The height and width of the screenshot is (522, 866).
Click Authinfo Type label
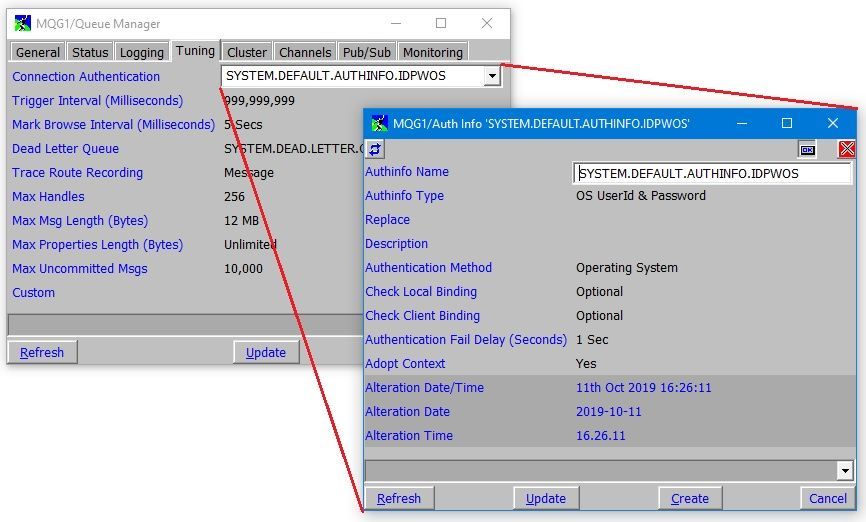(404, 196)
